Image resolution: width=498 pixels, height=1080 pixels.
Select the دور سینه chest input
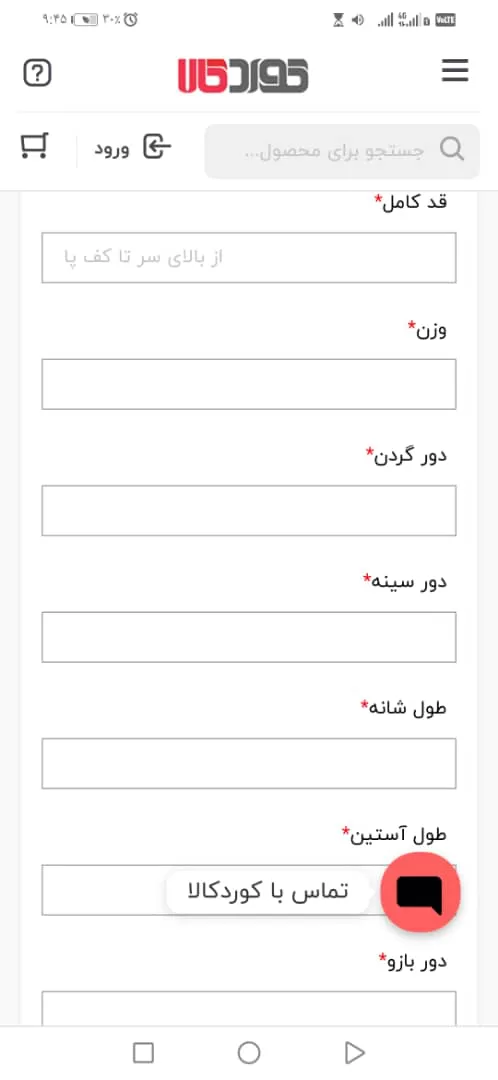tap(249, 637)
